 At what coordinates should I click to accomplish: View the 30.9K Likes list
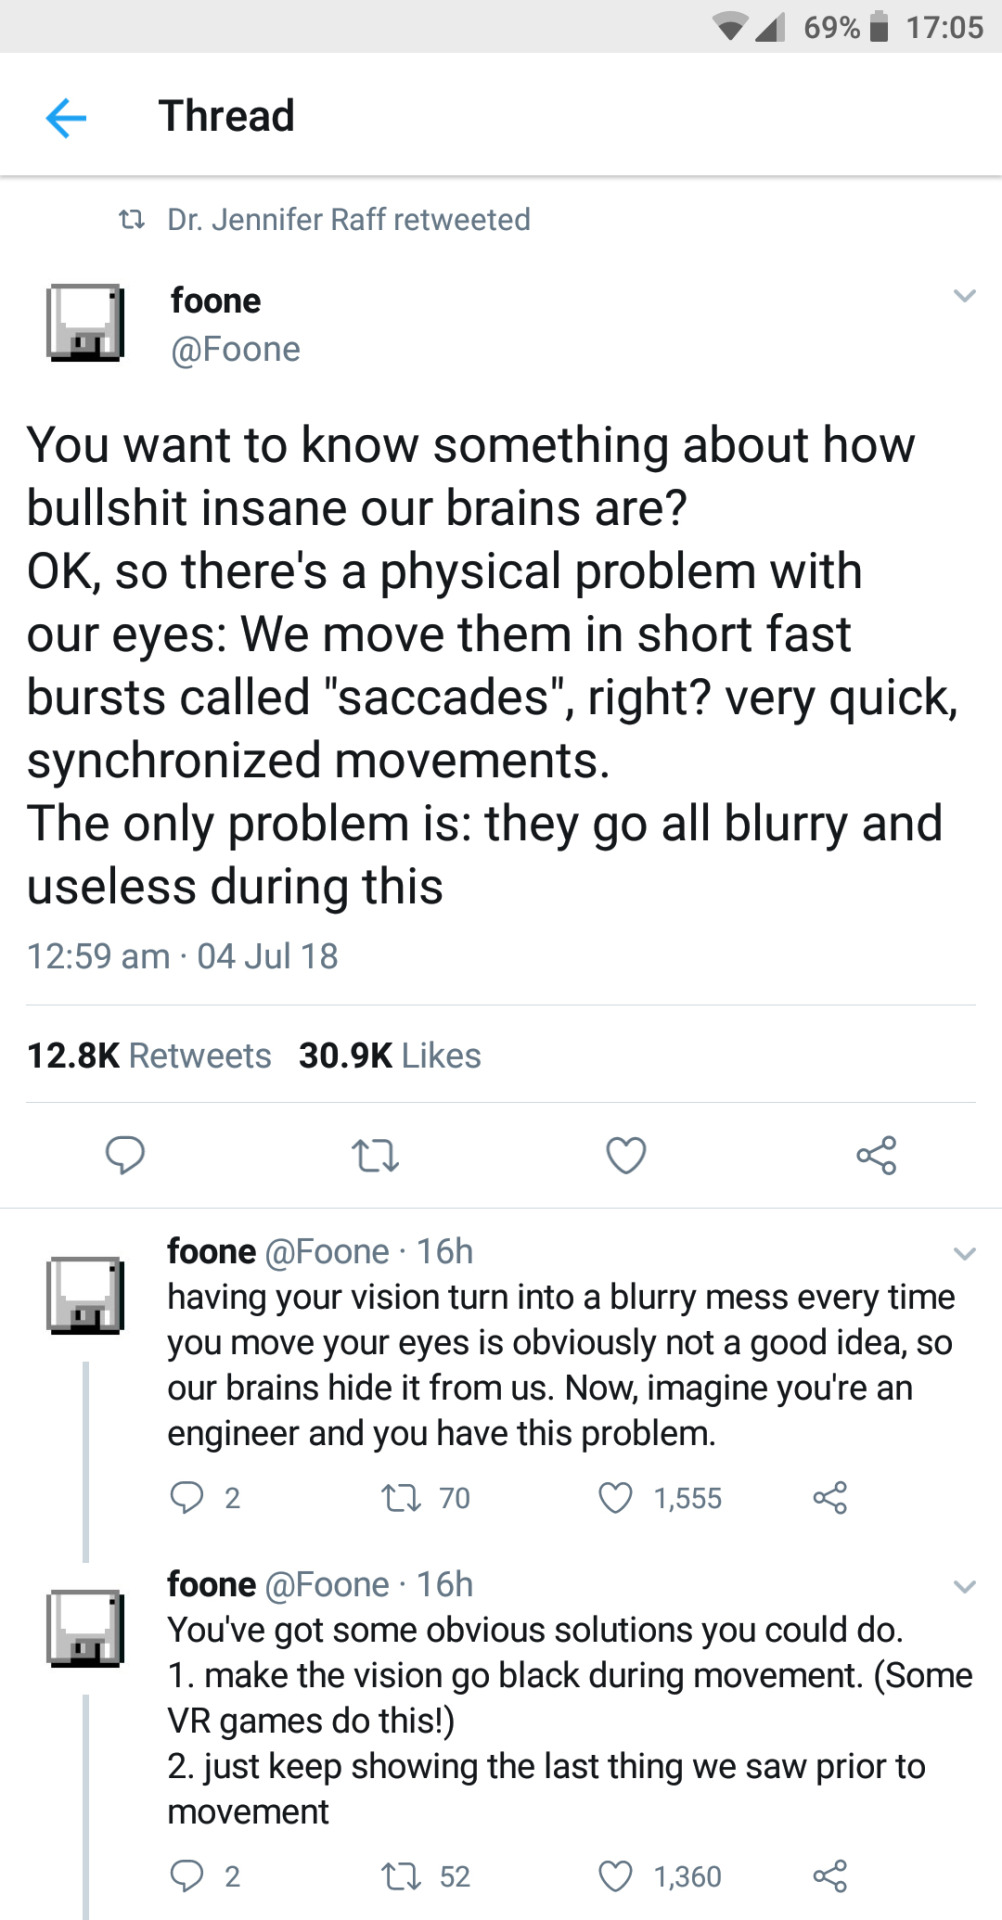[x=390, y=1055]
